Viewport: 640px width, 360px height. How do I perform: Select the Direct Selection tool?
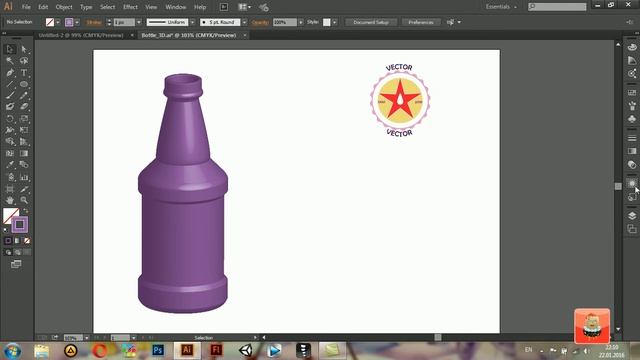(24, 49)
